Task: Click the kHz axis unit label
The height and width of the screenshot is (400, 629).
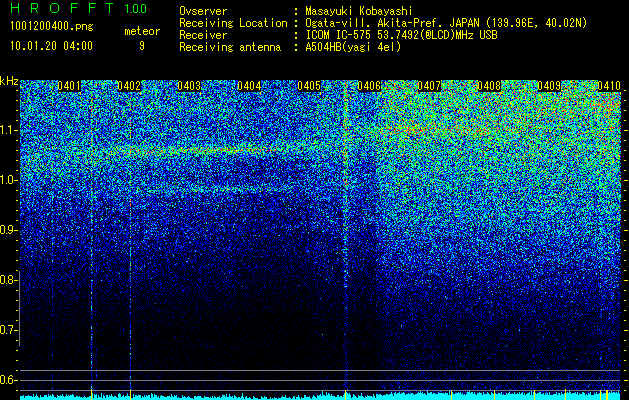Action: click(9, 81)
